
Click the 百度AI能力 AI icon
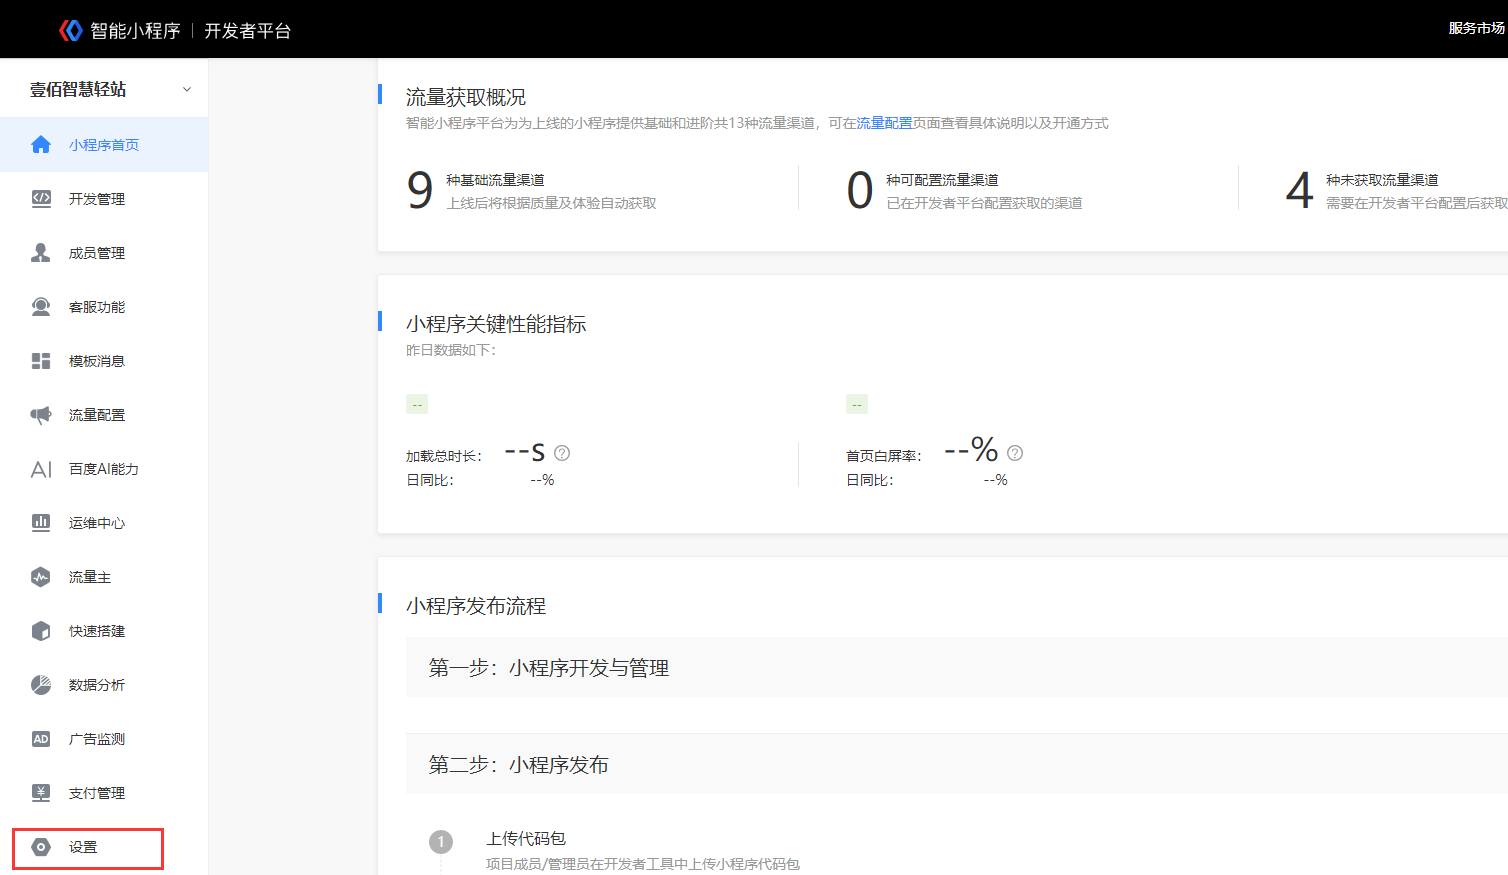coord(41,469)
